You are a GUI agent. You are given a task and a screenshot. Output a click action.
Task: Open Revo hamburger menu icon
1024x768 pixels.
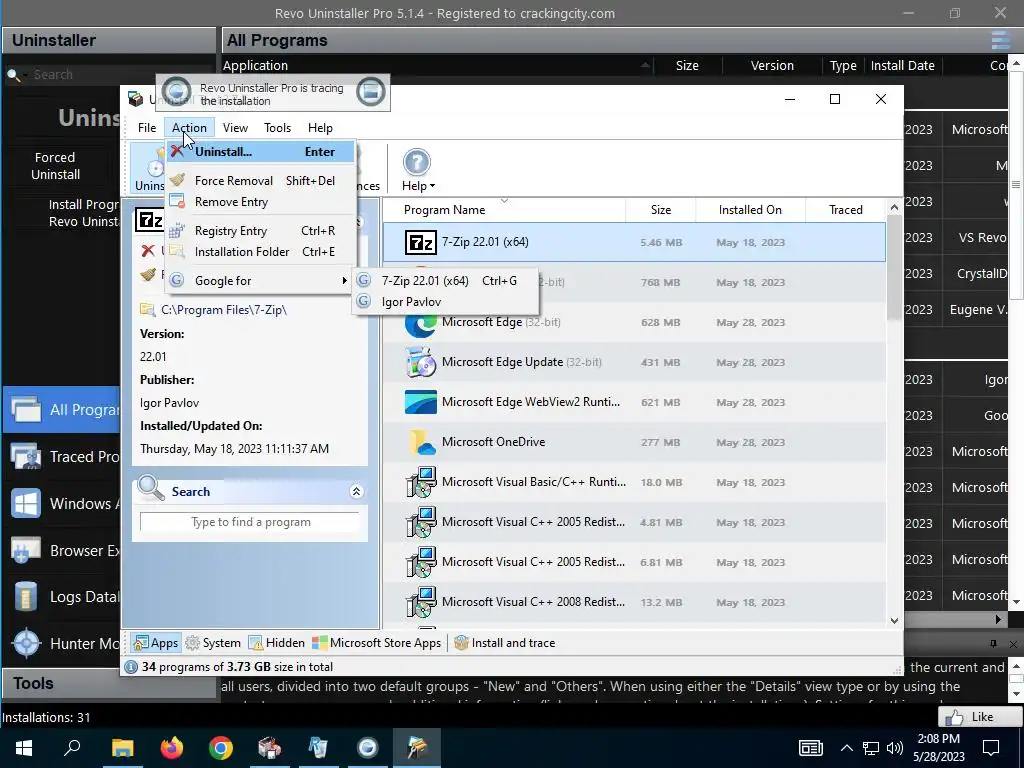1000,40
